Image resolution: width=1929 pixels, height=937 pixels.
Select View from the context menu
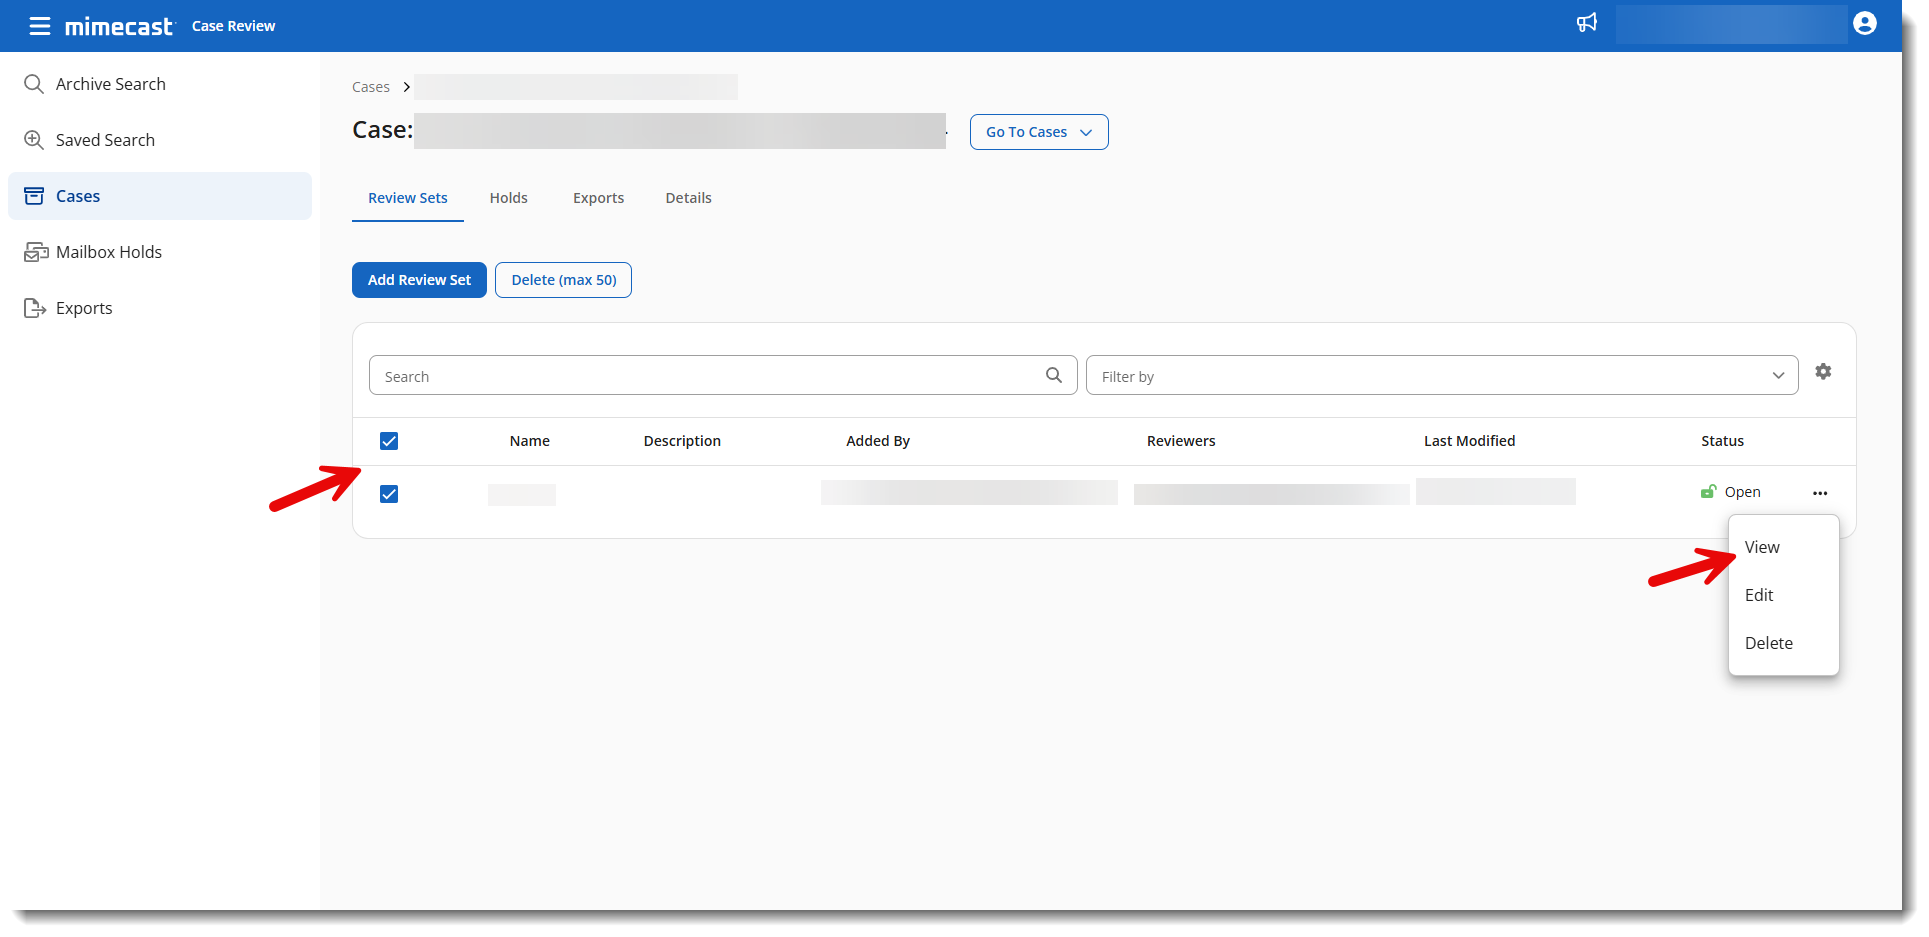point(1762,547)
